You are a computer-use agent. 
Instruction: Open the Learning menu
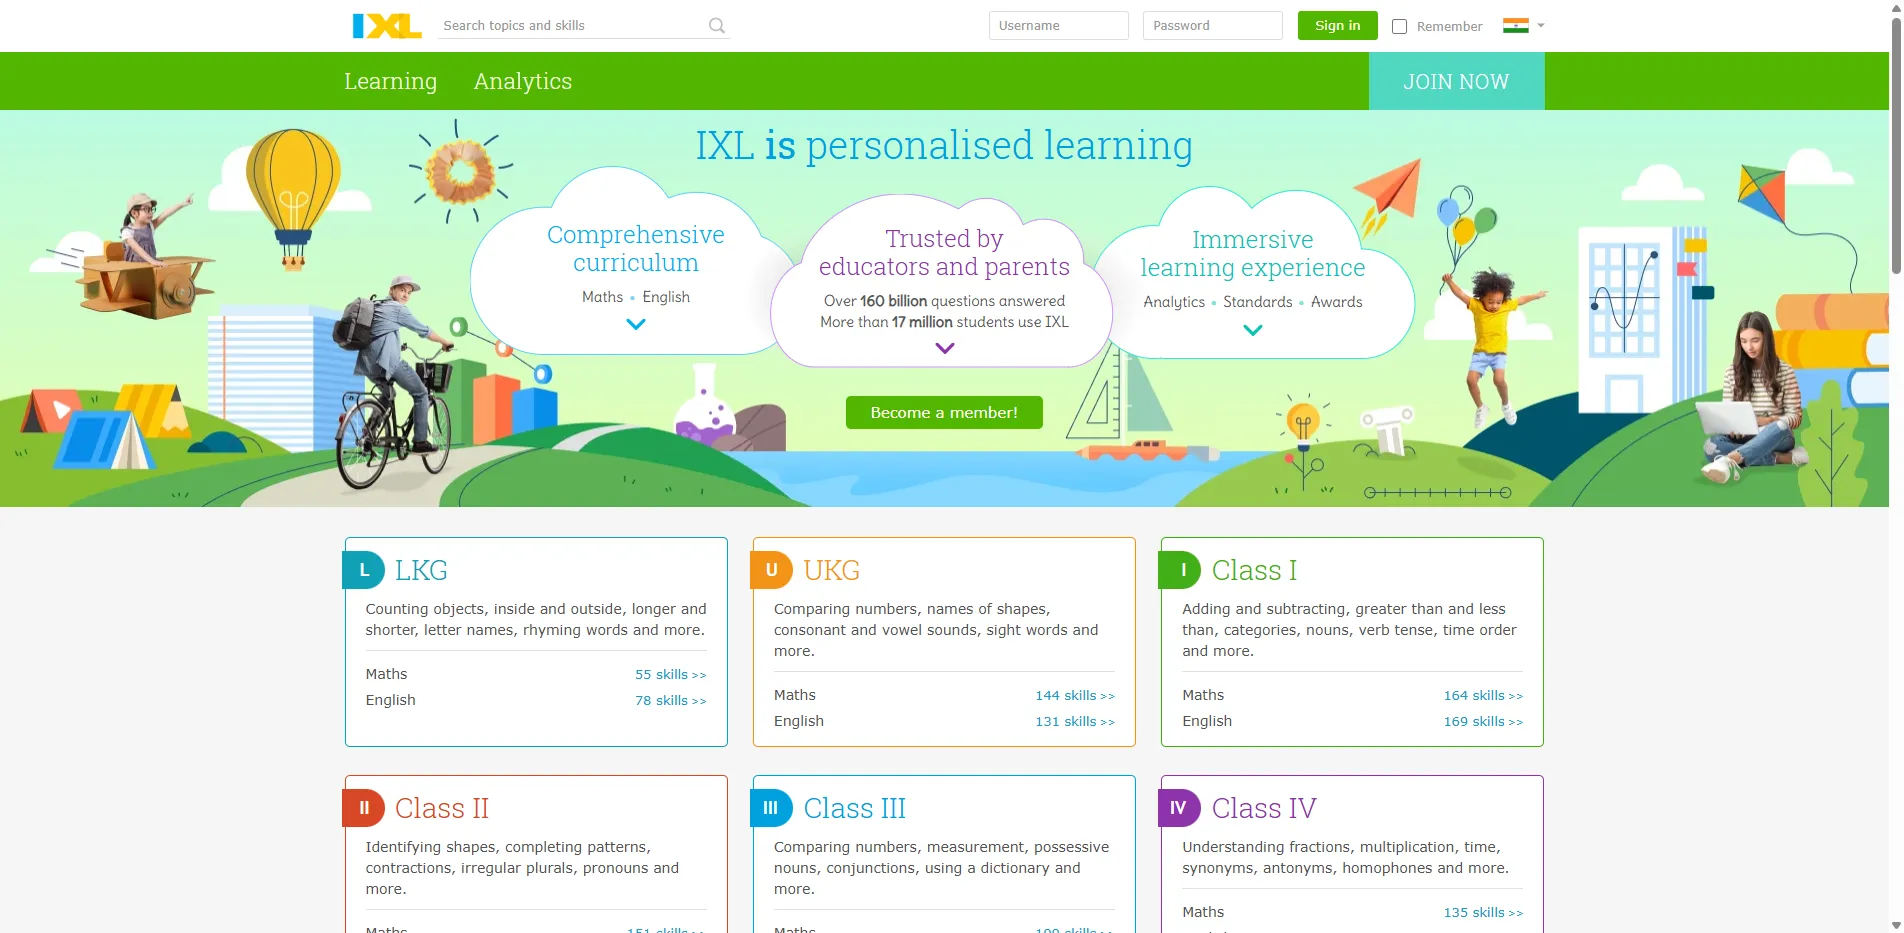(390, 81)
